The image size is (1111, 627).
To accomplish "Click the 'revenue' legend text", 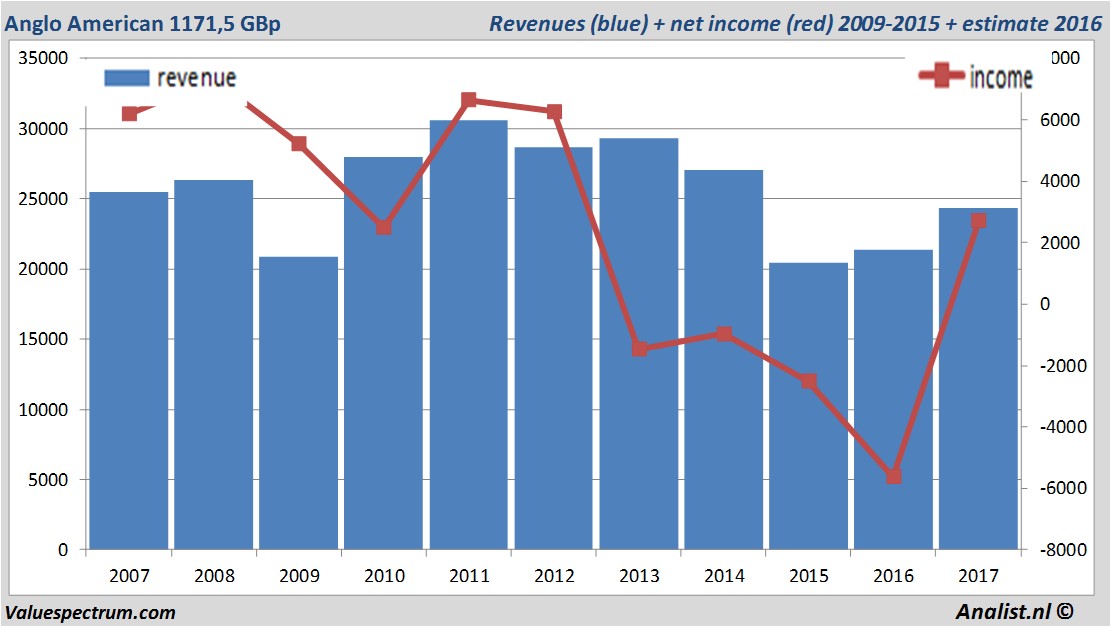I will [x=196, y=78].
